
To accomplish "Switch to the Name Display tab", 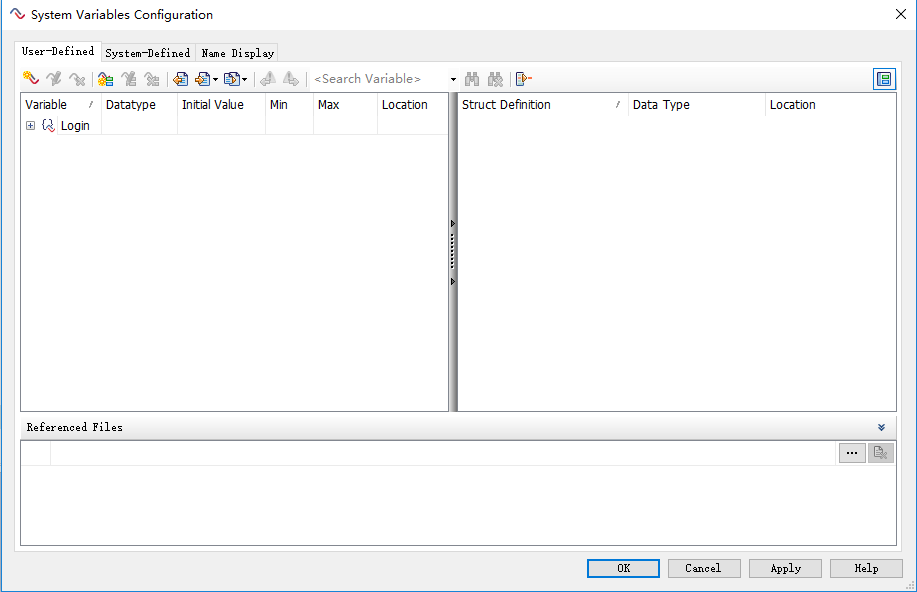I will pos(237,53).
